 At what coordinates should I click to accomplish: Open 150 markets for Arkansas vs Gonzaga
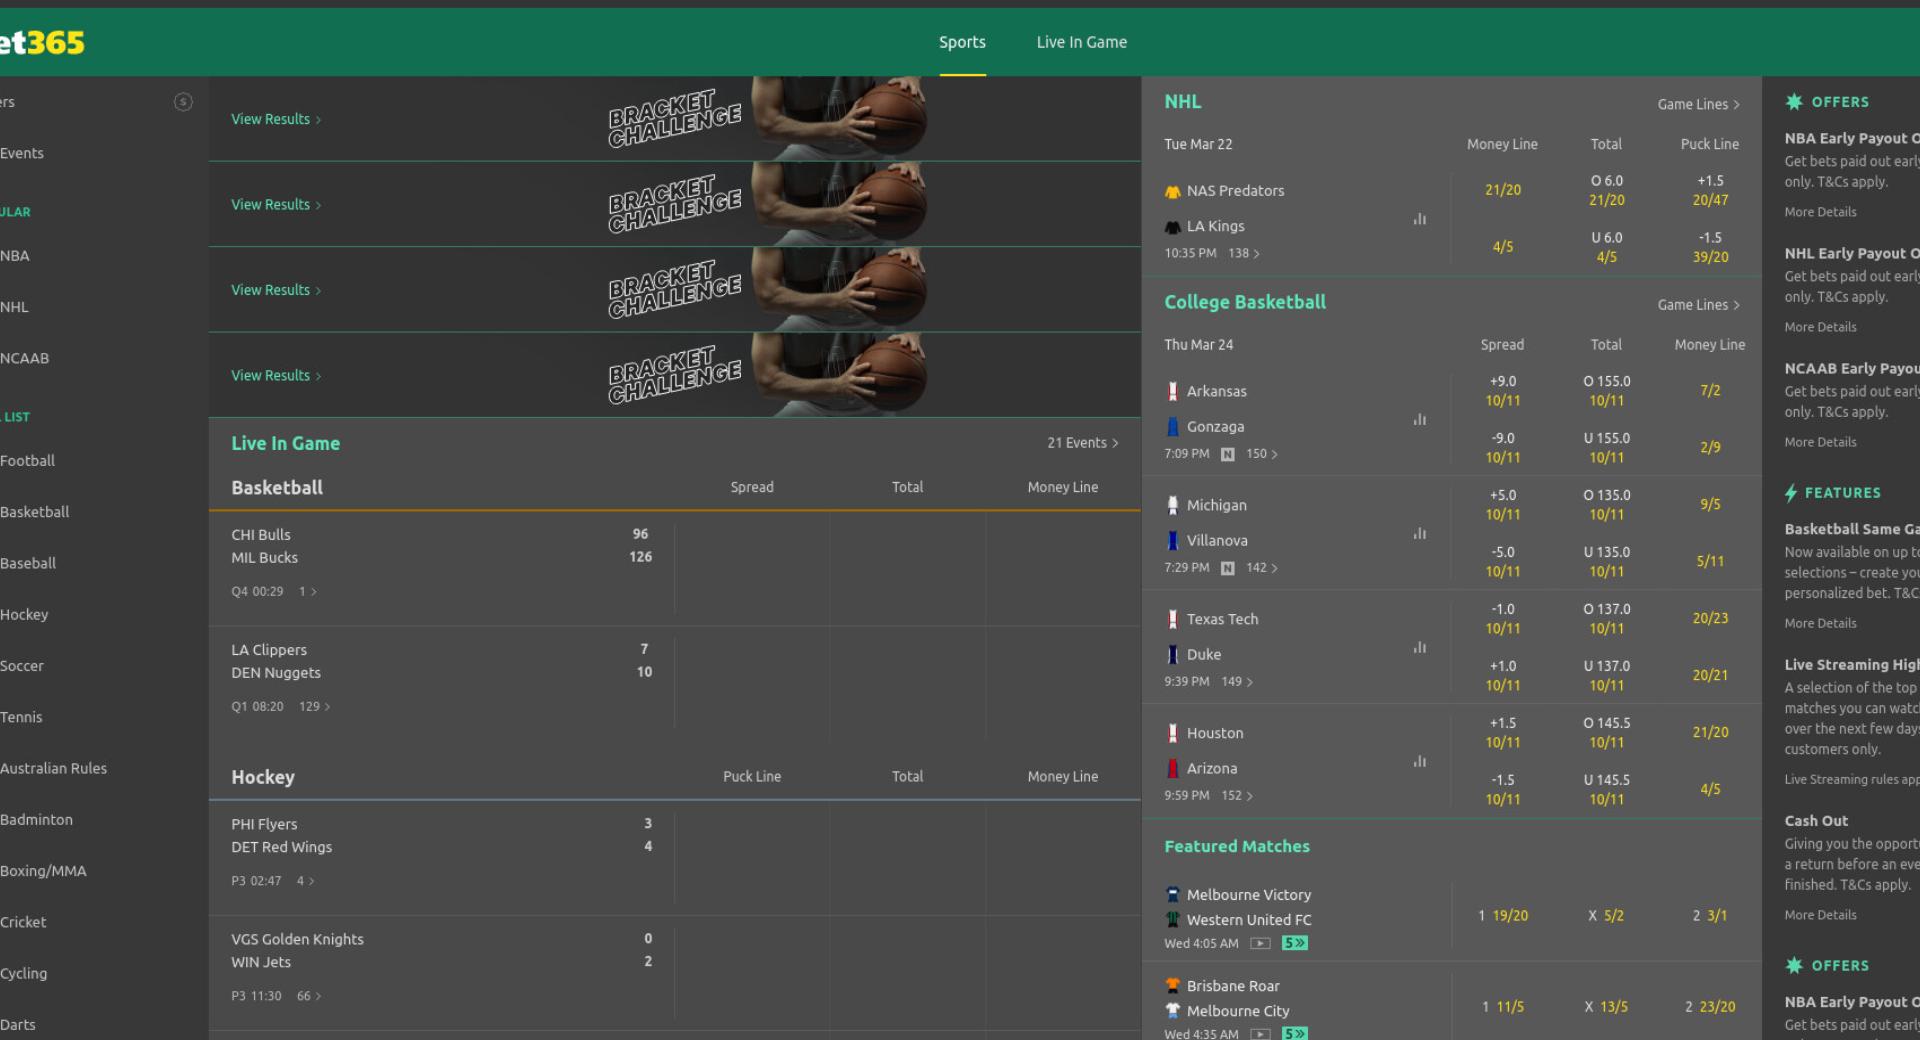(x=1261, y=454)
